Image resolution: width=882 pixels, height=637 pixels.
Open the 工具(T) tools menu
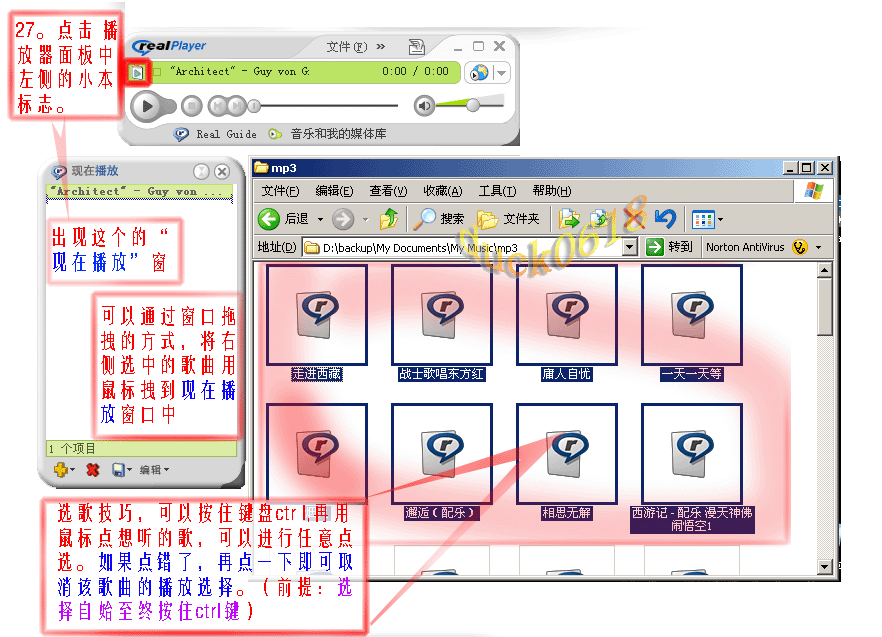point(497,191)
